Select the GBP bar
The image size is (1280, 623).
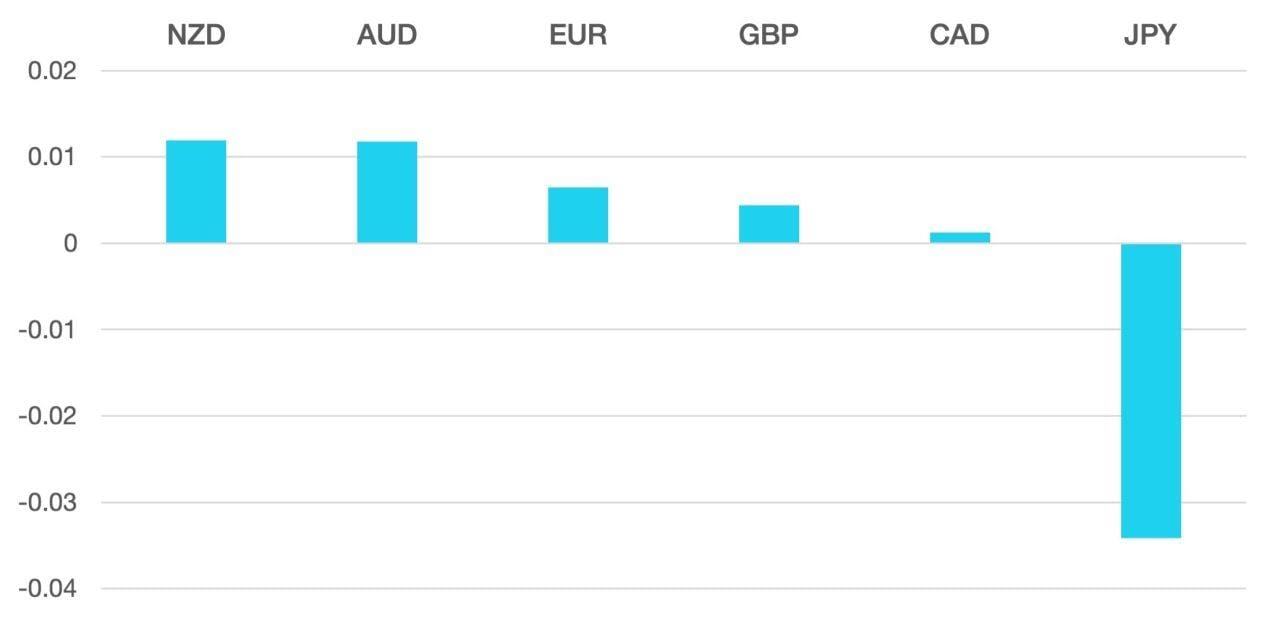click(769, 224)
